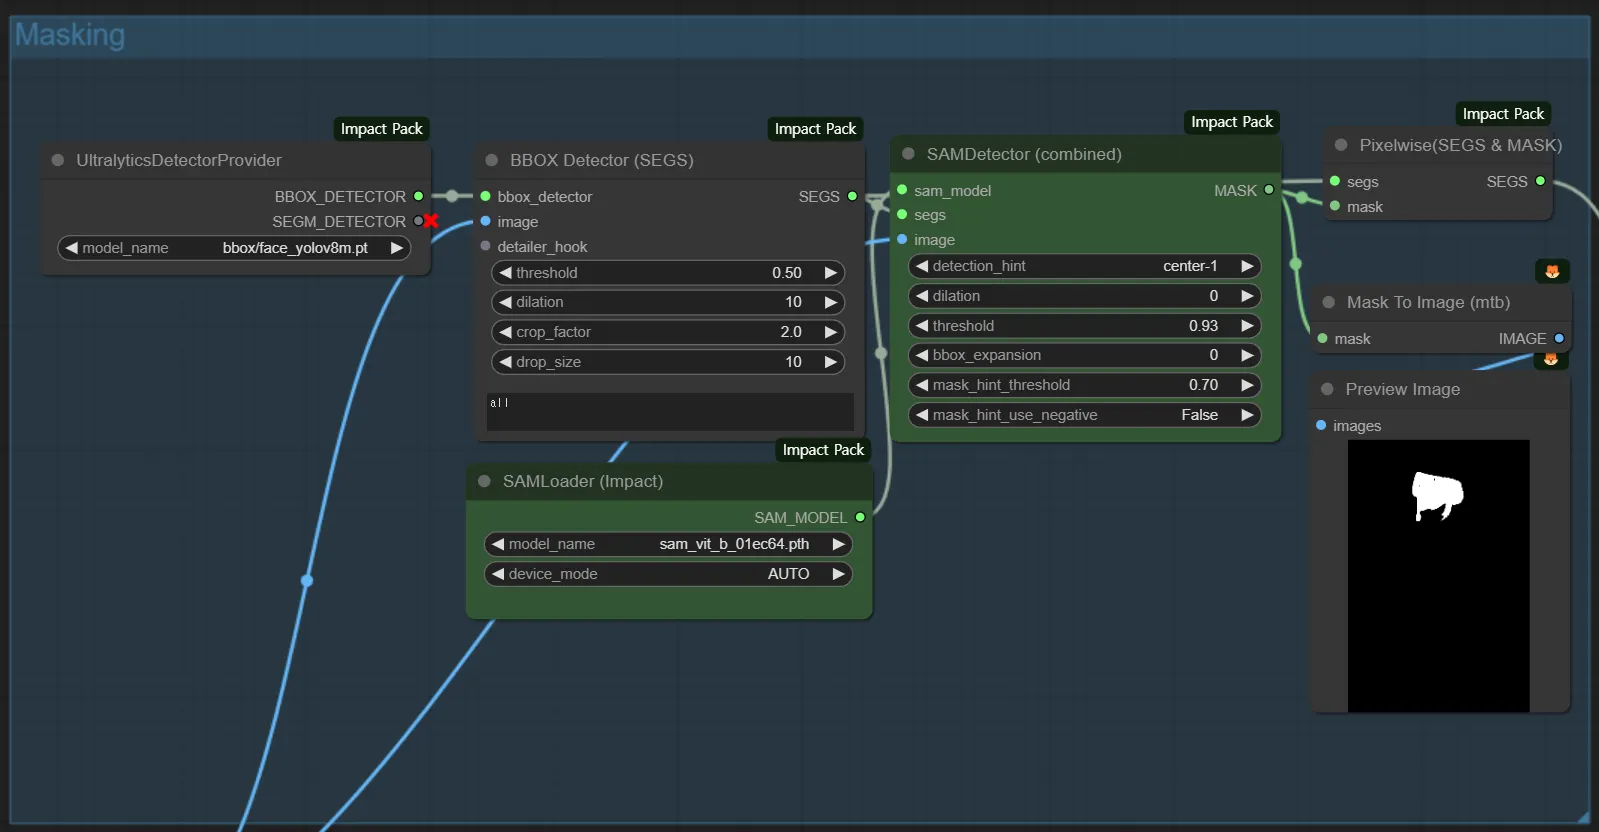This screenshot has height=832, width=1599.
Task: Open the detection_hint dropdown showing center-1
Action: pos(1085,266)
